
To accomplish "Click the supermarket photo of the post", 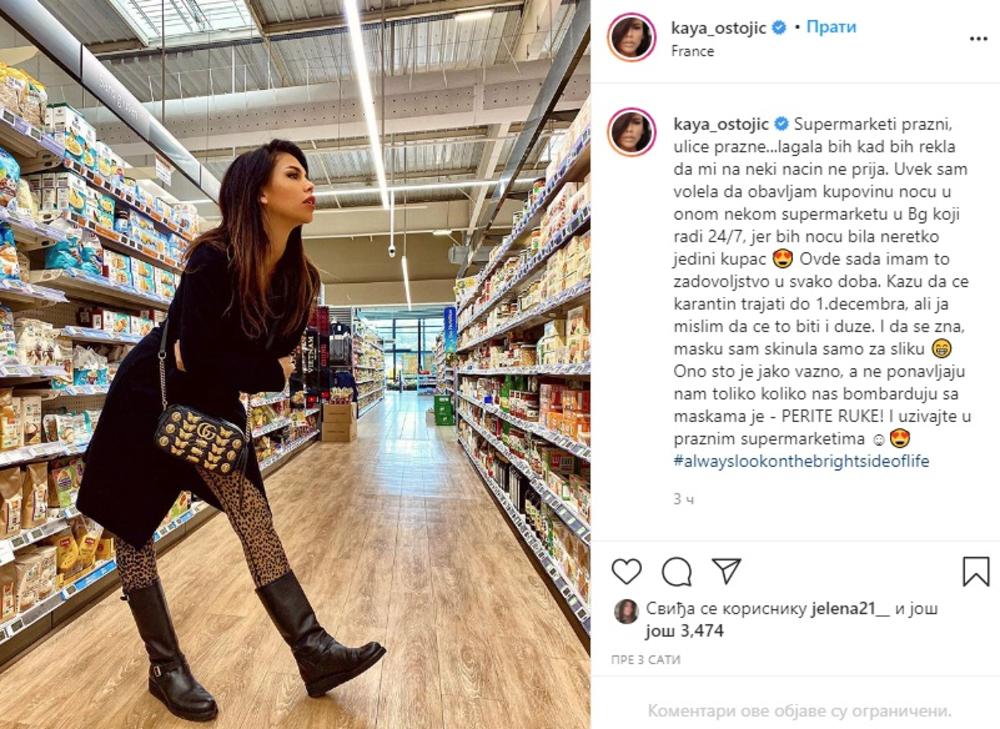I will [295, 364].
